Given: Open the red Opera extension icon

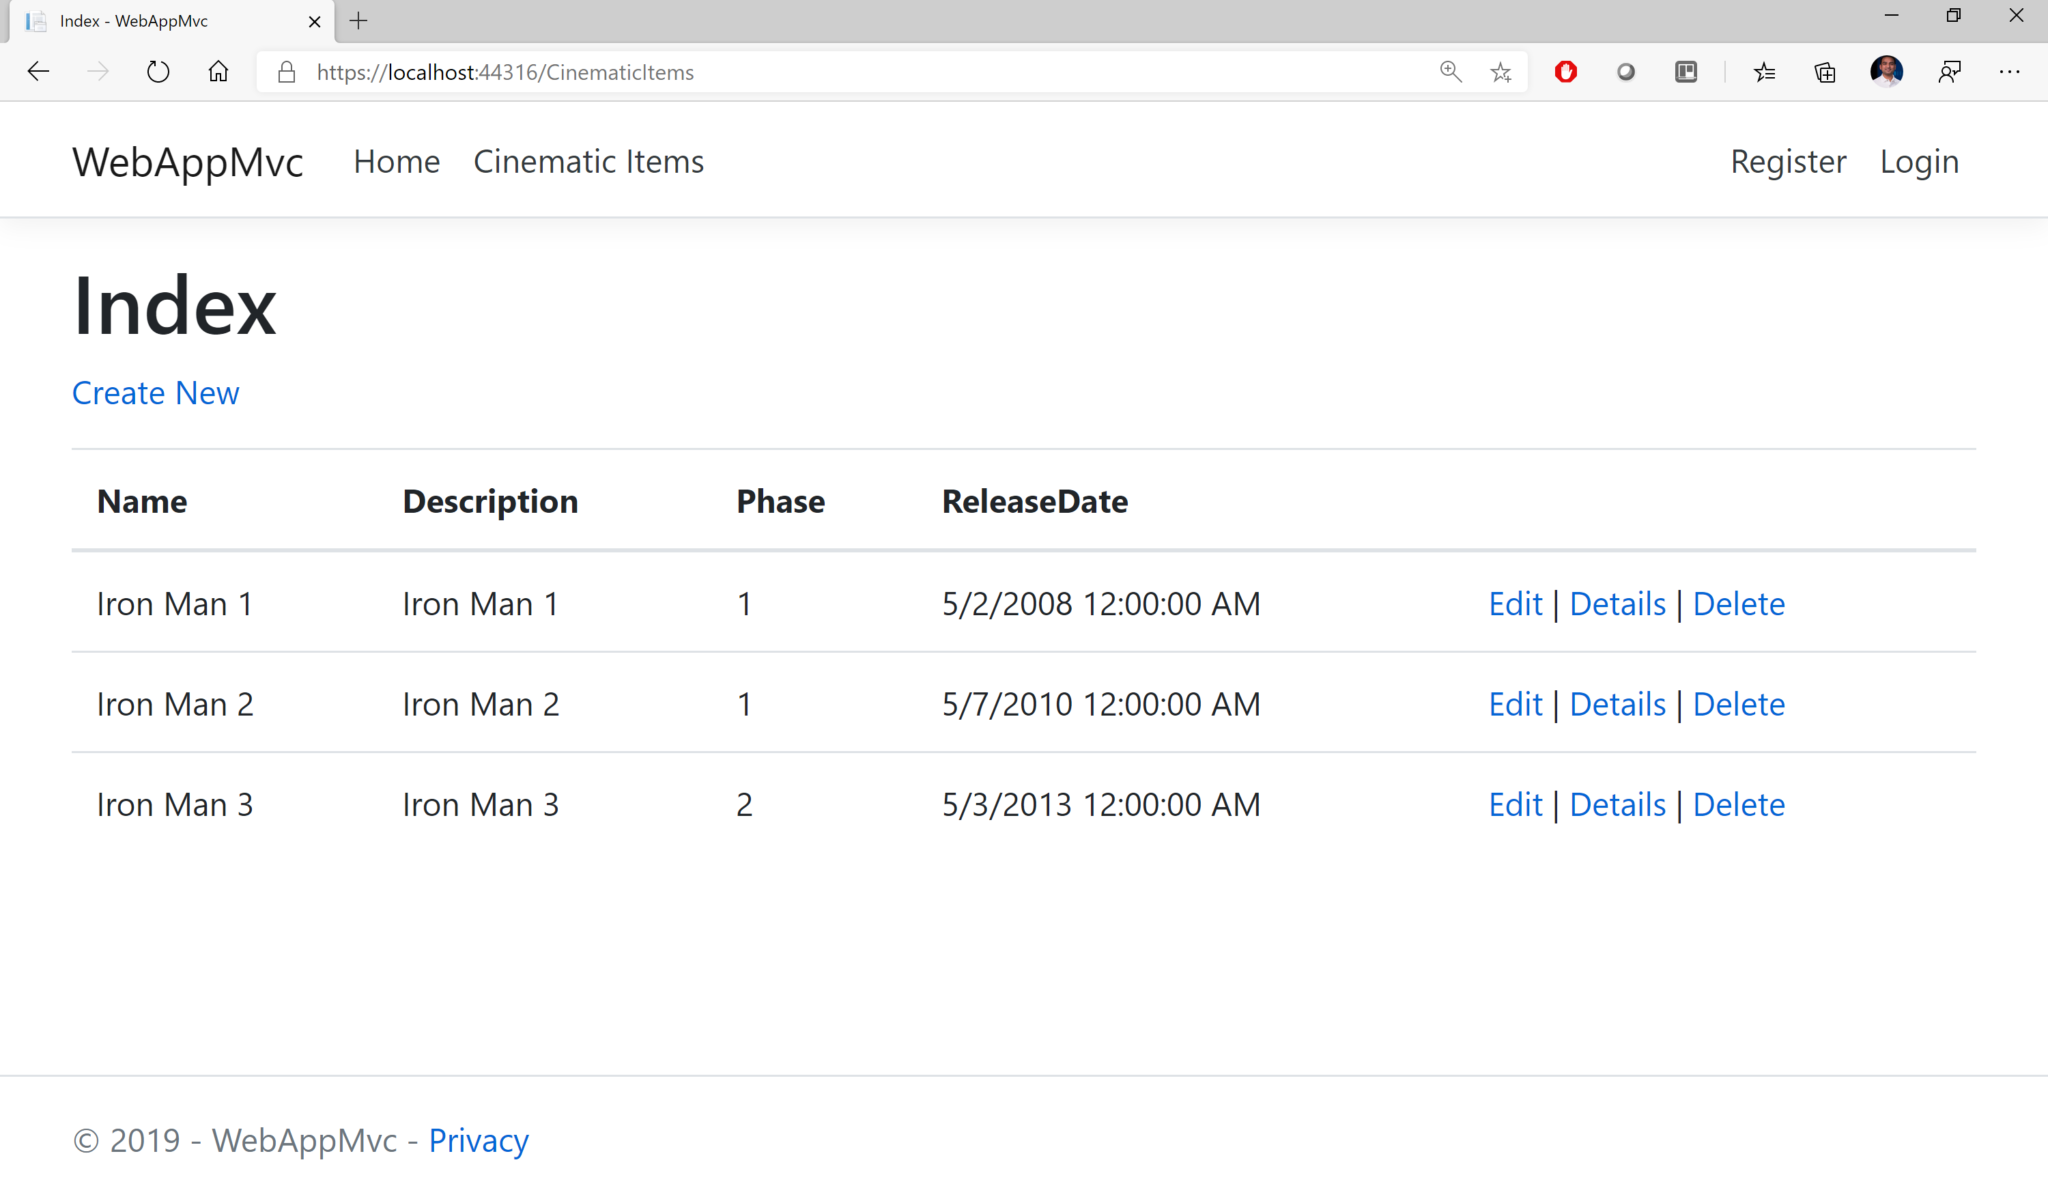Looking at the screenshot, I should [x=1566, y=72].
